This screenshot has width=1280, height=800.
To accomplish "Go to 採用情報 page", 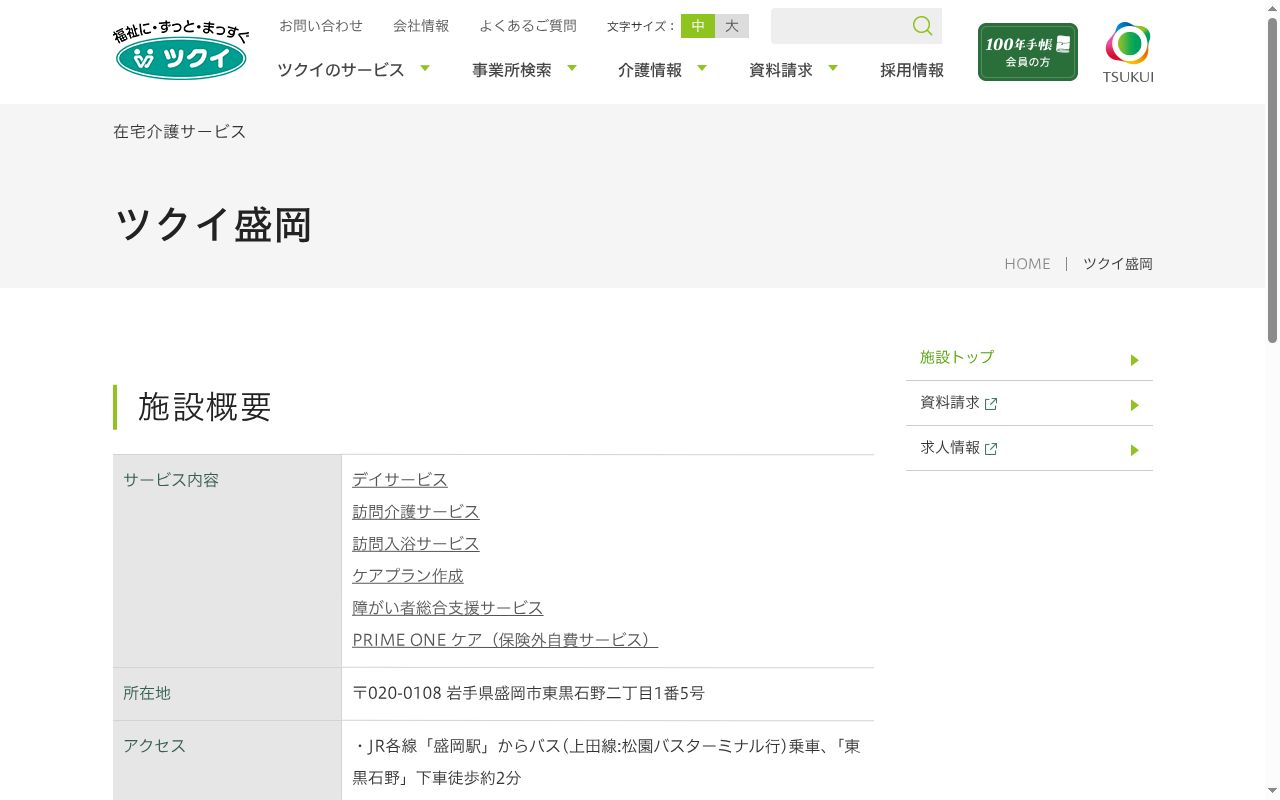I will (x=912, y=70).
